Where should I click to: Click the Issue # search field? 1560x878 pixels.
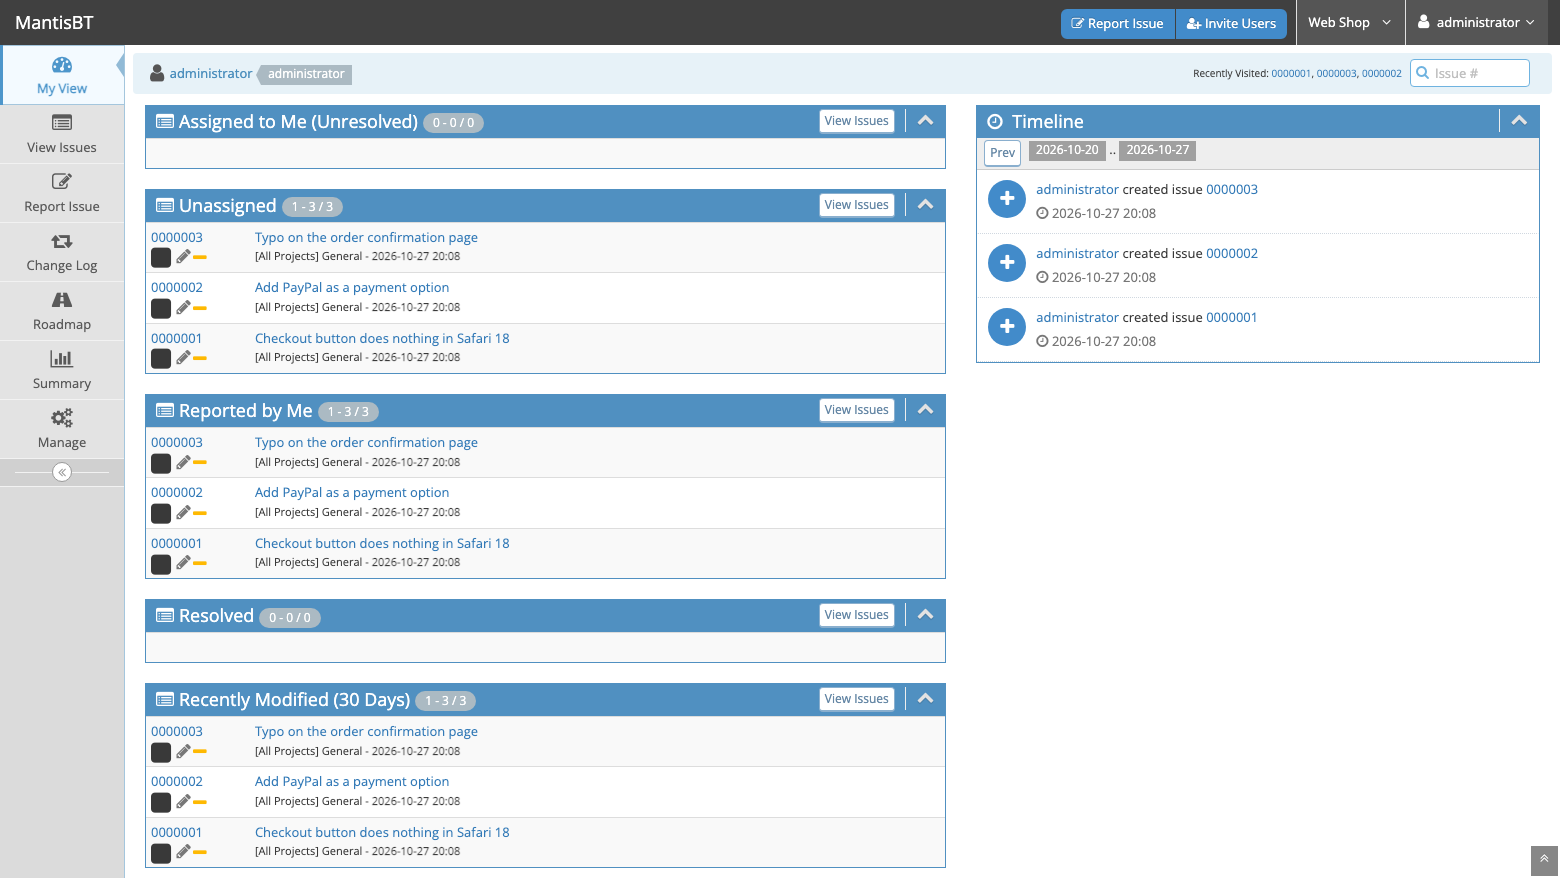[1470, 73]
